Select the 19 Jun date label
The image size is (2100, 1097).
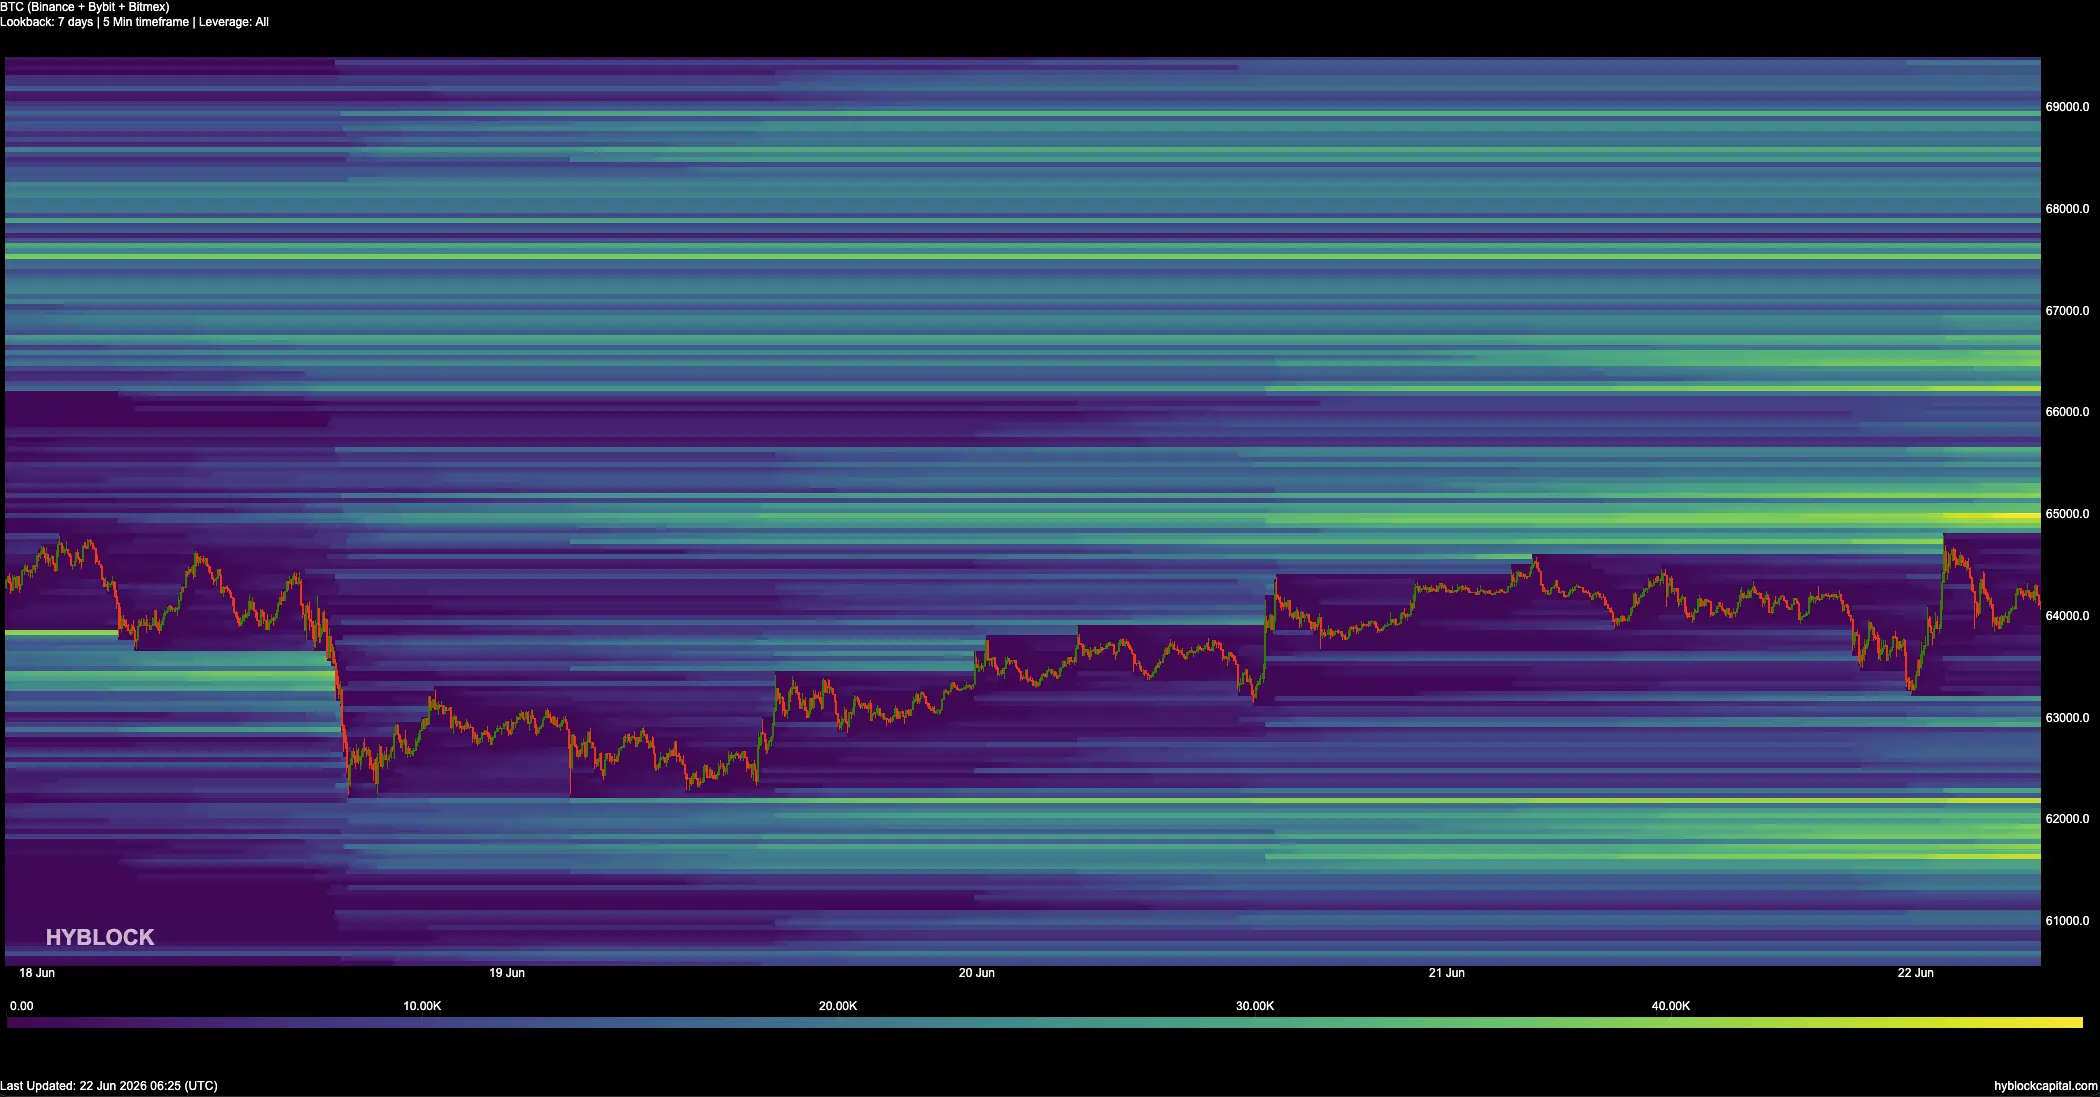(507, 973)
